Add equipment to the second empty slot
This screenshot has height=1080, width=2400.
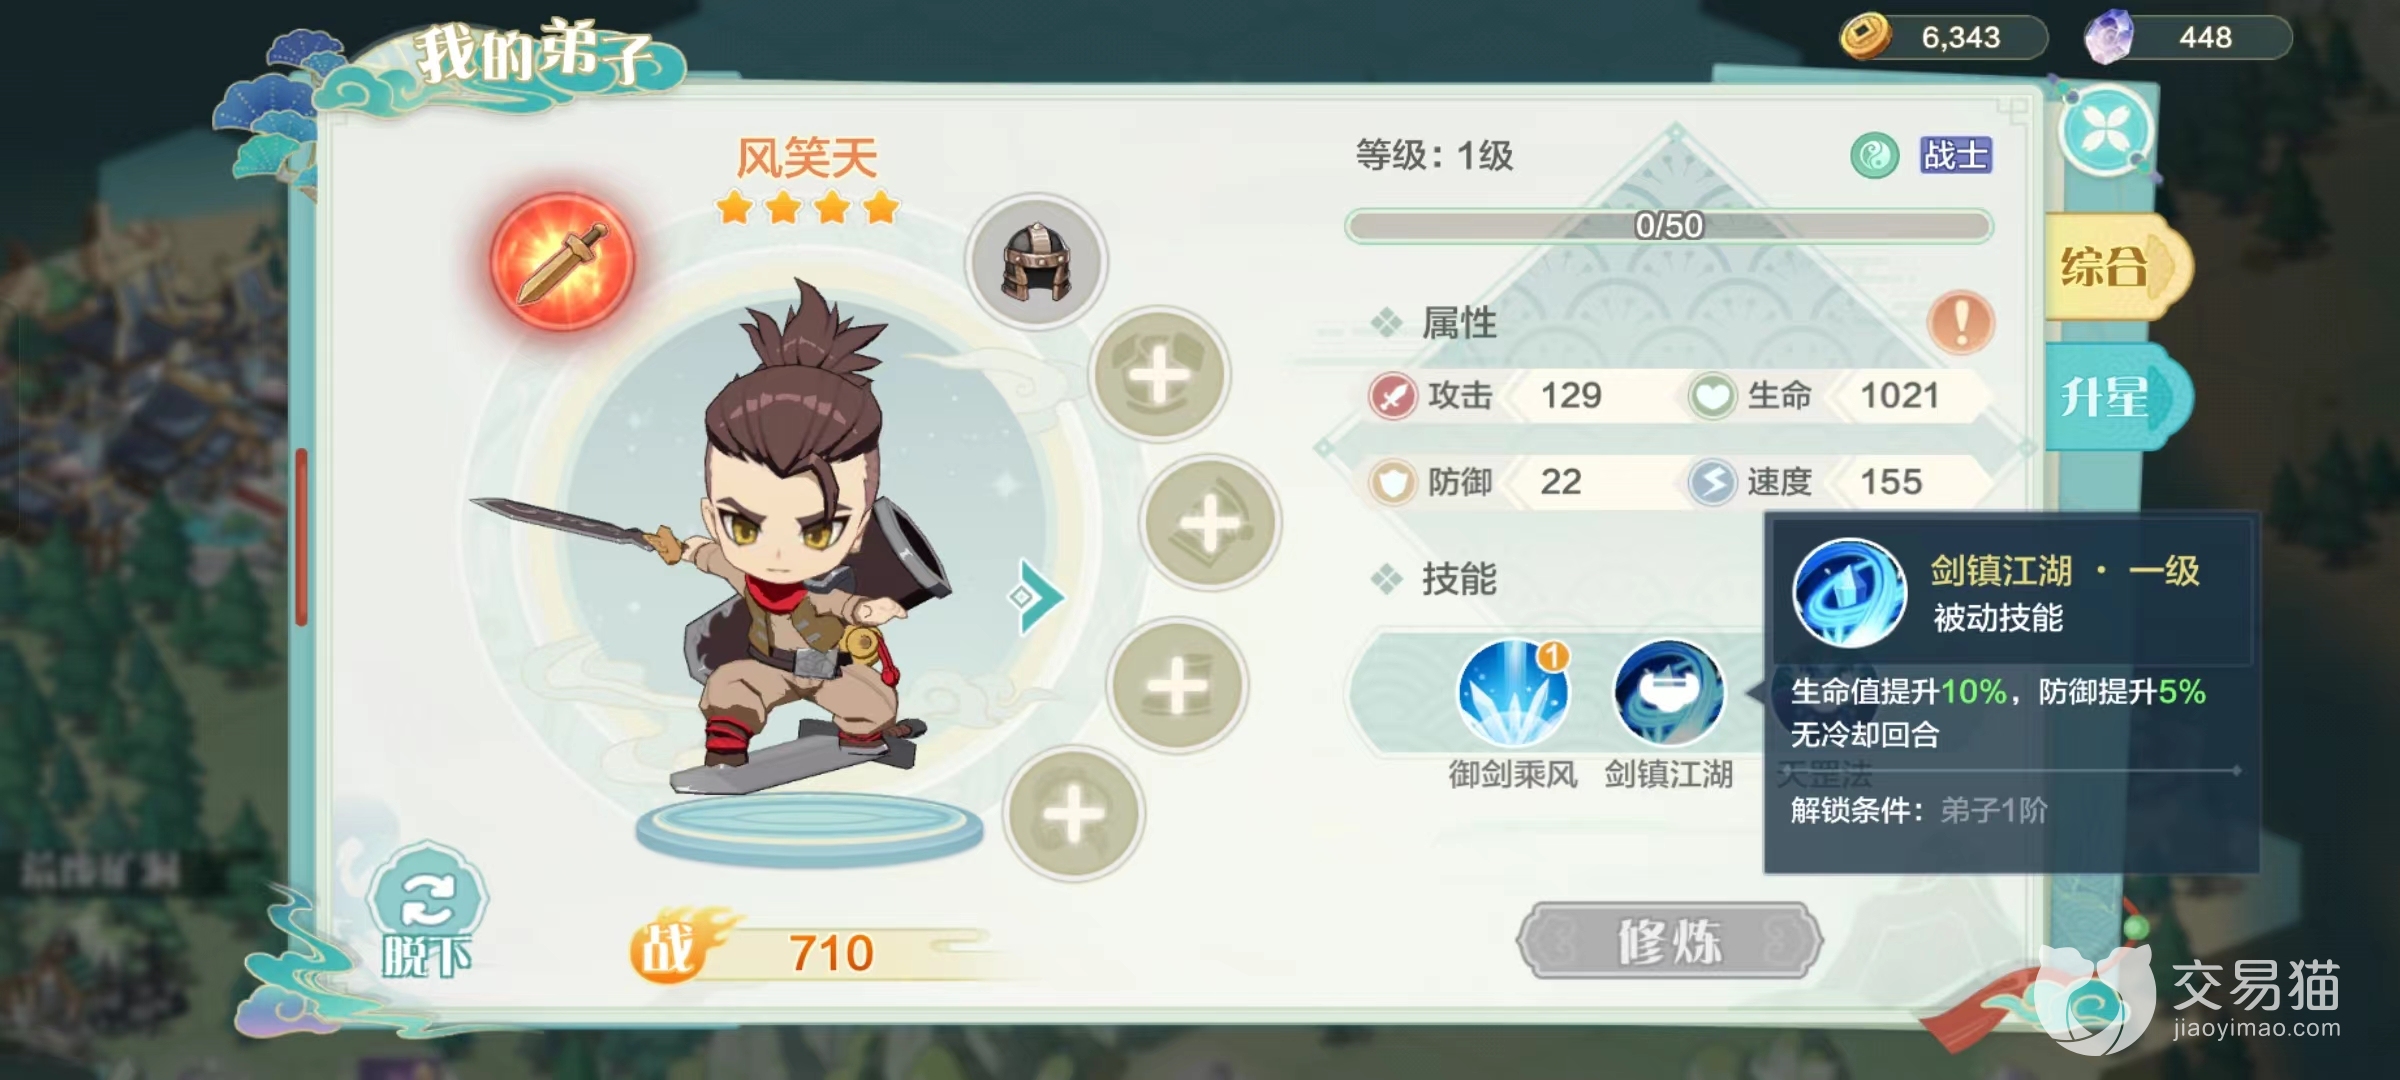tap(1211, 523)
